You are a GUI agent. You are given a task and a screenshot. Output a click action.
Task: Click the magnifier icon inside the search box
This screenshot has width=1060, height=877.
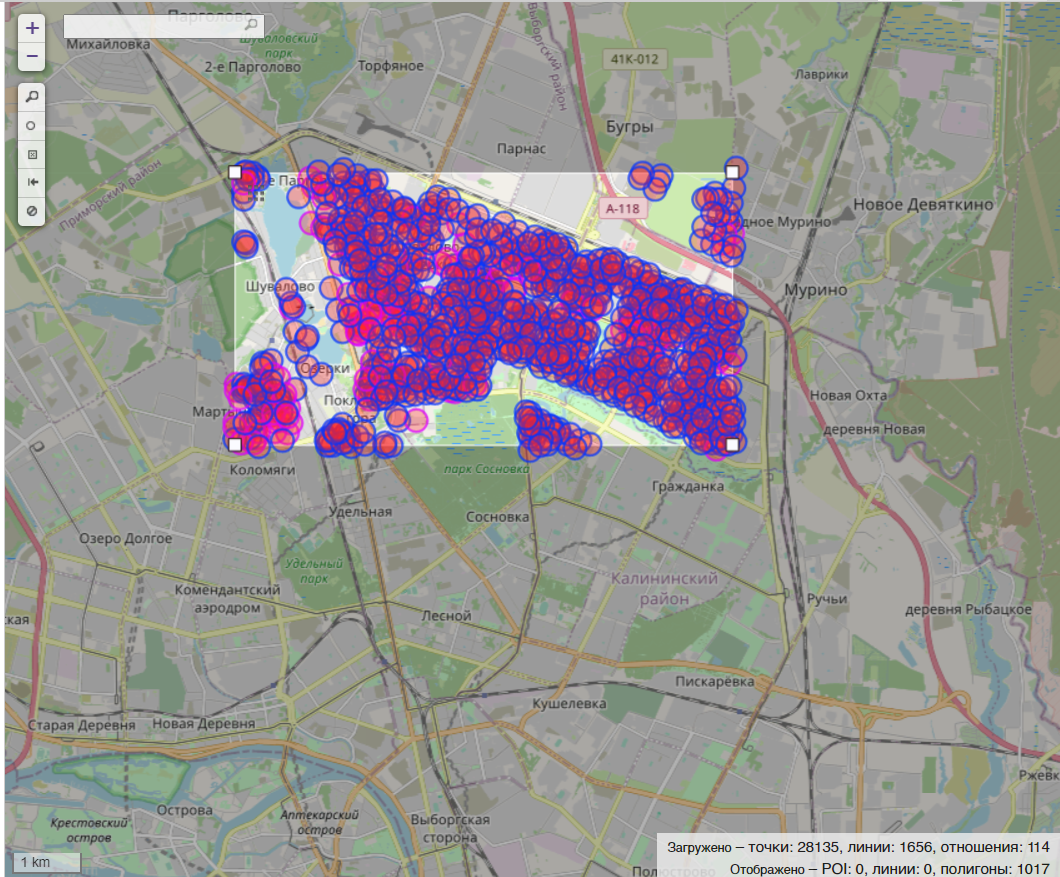point(251,25)
